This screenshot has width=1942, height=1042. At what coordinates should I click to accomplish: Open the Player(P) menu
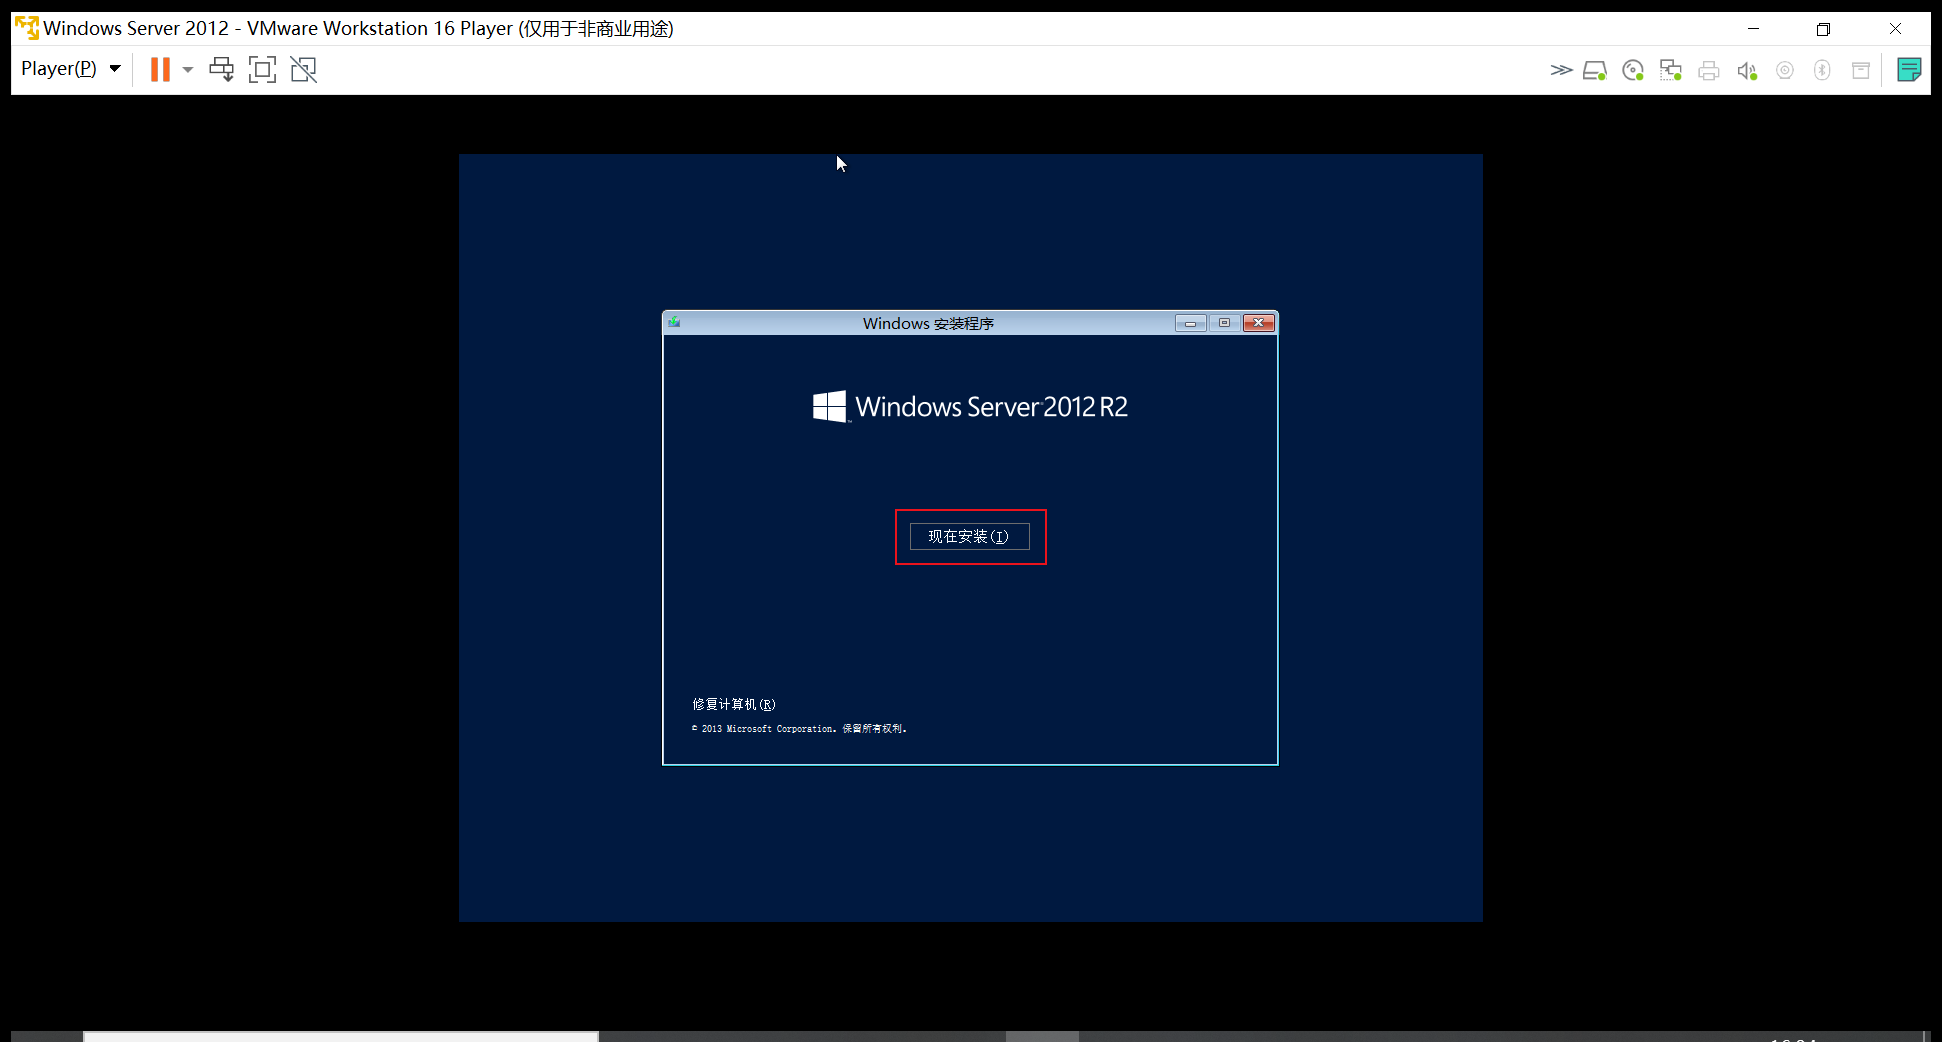(x=70, y=69)
